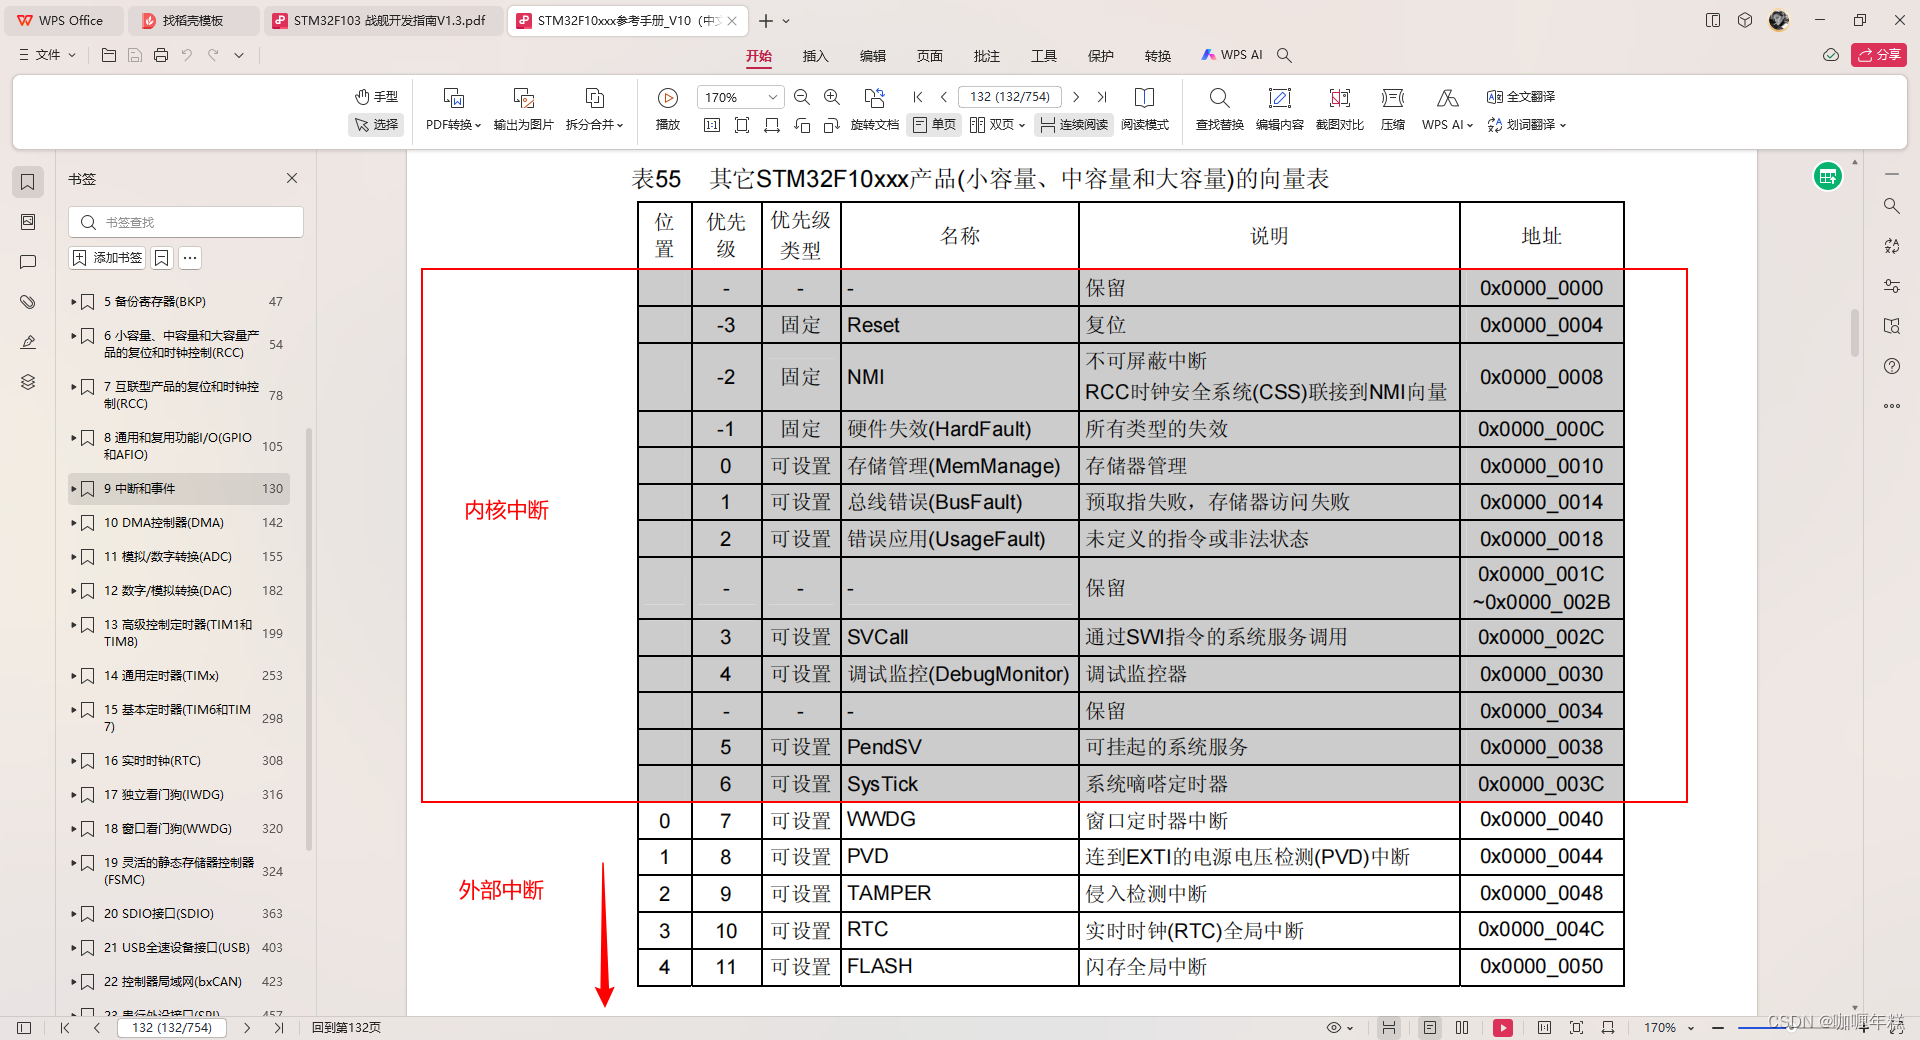
Task: Click the fit width icon in the ribbon
Action: pos(772,125)
